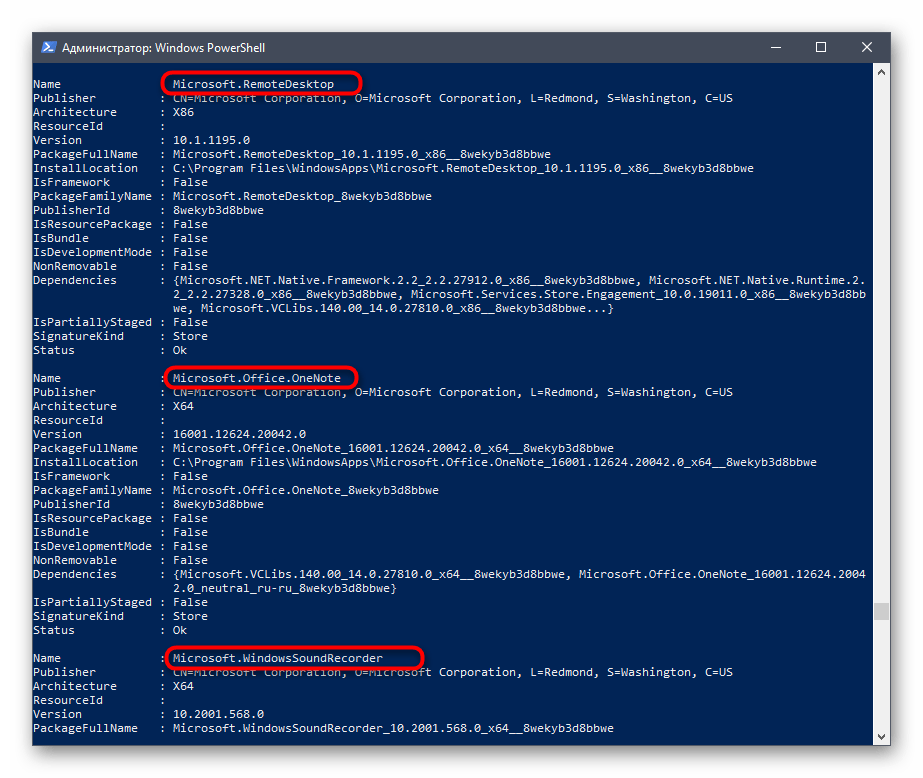Click the PowerShell icon in title bar
This screenshot has width=923, height=778.
(x=48, y=47)
